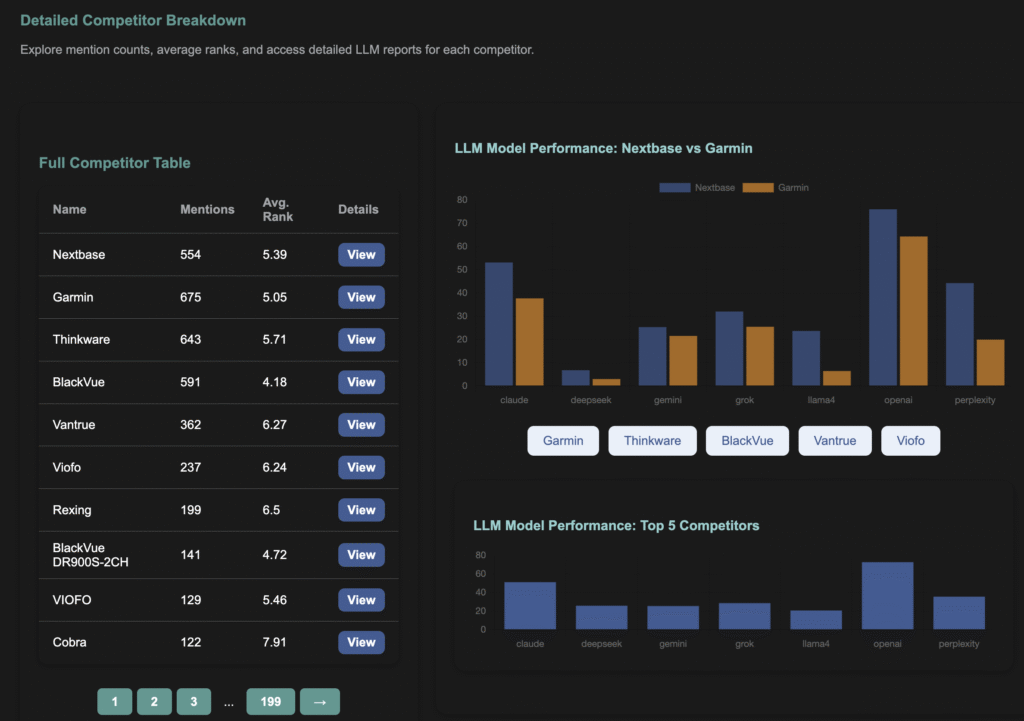1024x721 pixels.
Task: Compare against Garmin using the chart button
Action: tap(563, 441)
